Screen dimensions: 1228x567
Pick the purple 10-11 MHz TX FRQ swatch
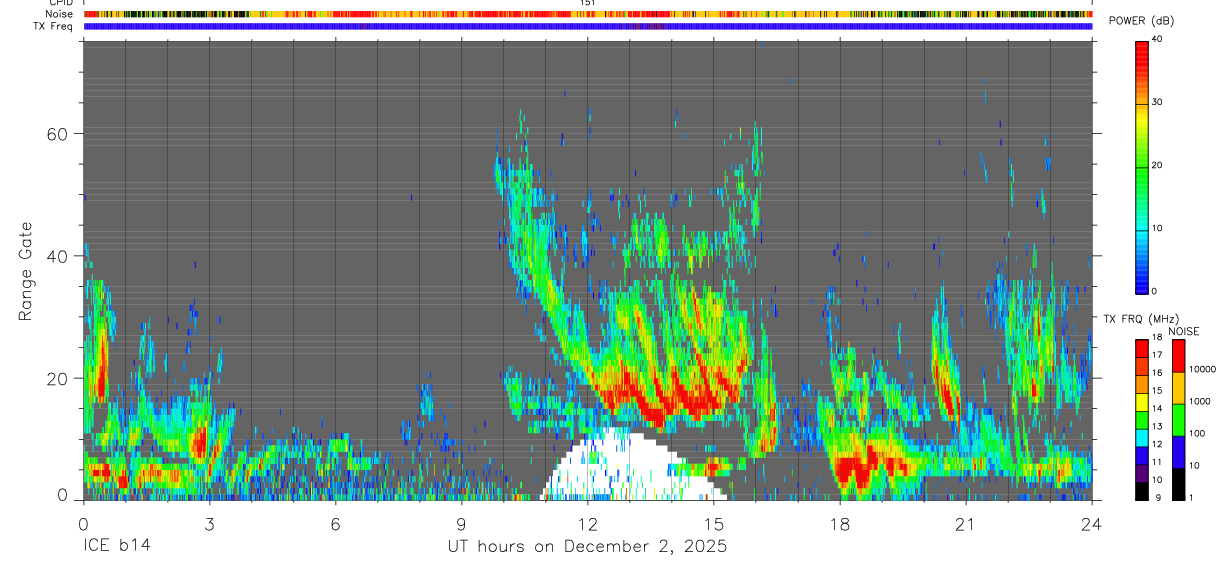point(1142,473)
